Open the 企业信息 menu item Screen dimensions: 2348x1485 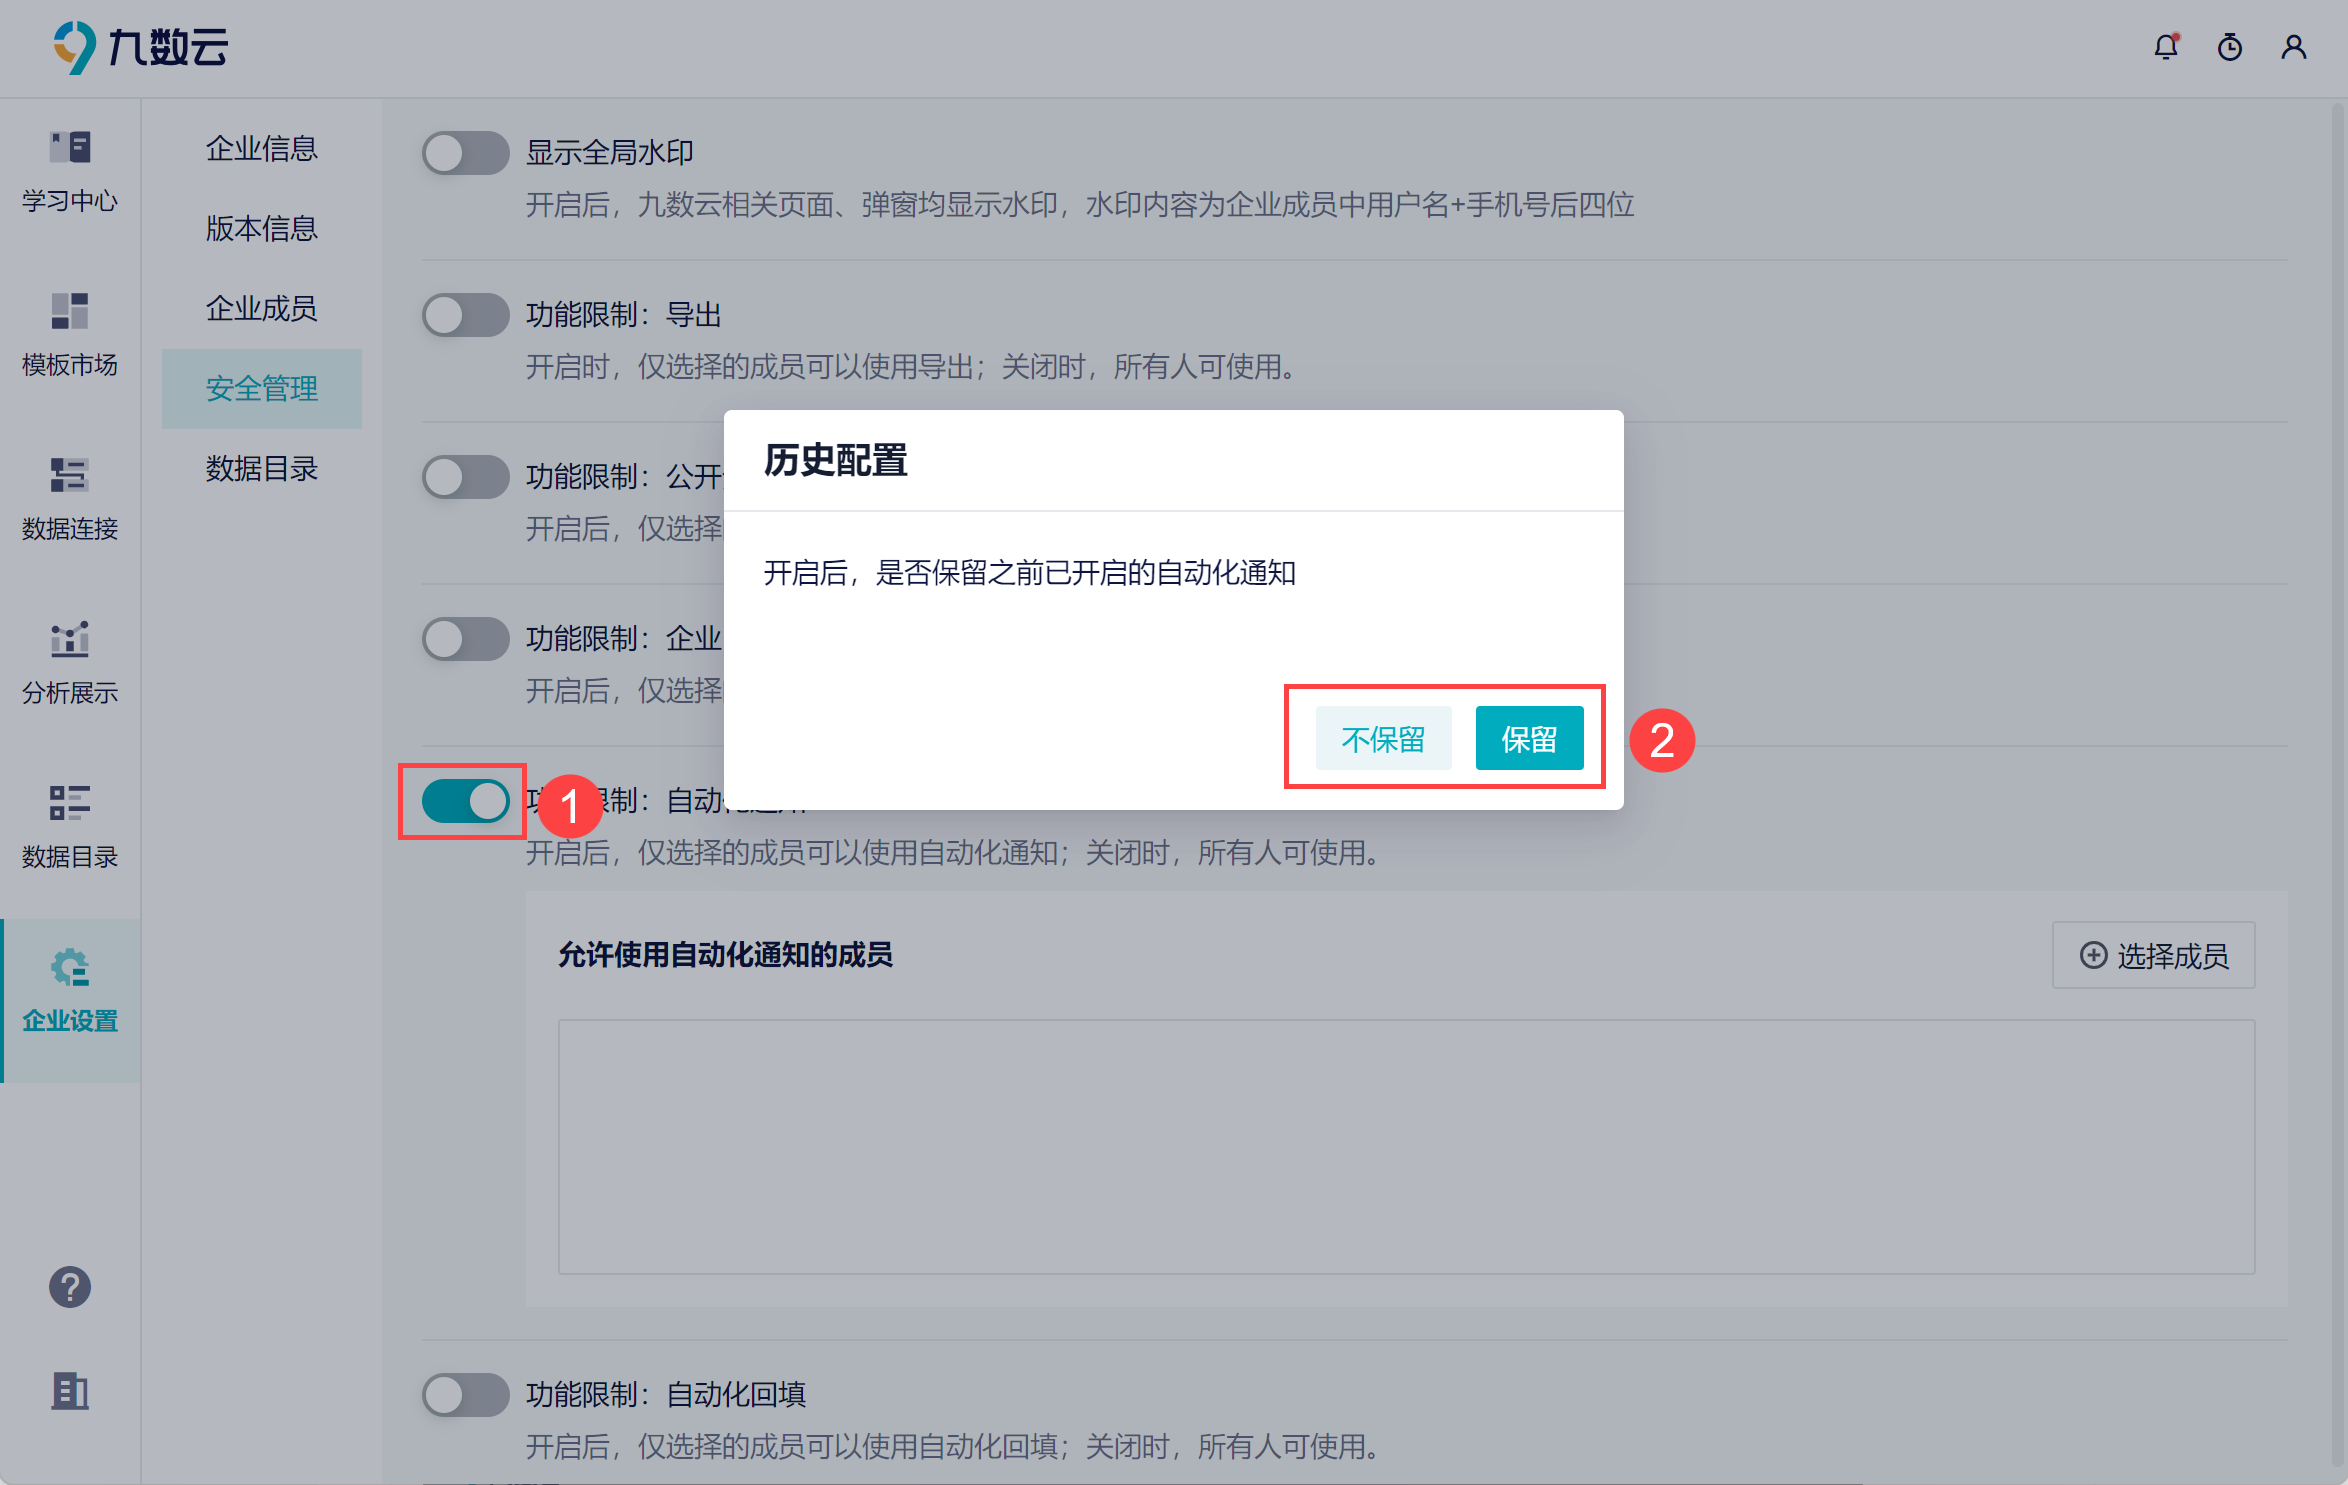coord(262,148)
